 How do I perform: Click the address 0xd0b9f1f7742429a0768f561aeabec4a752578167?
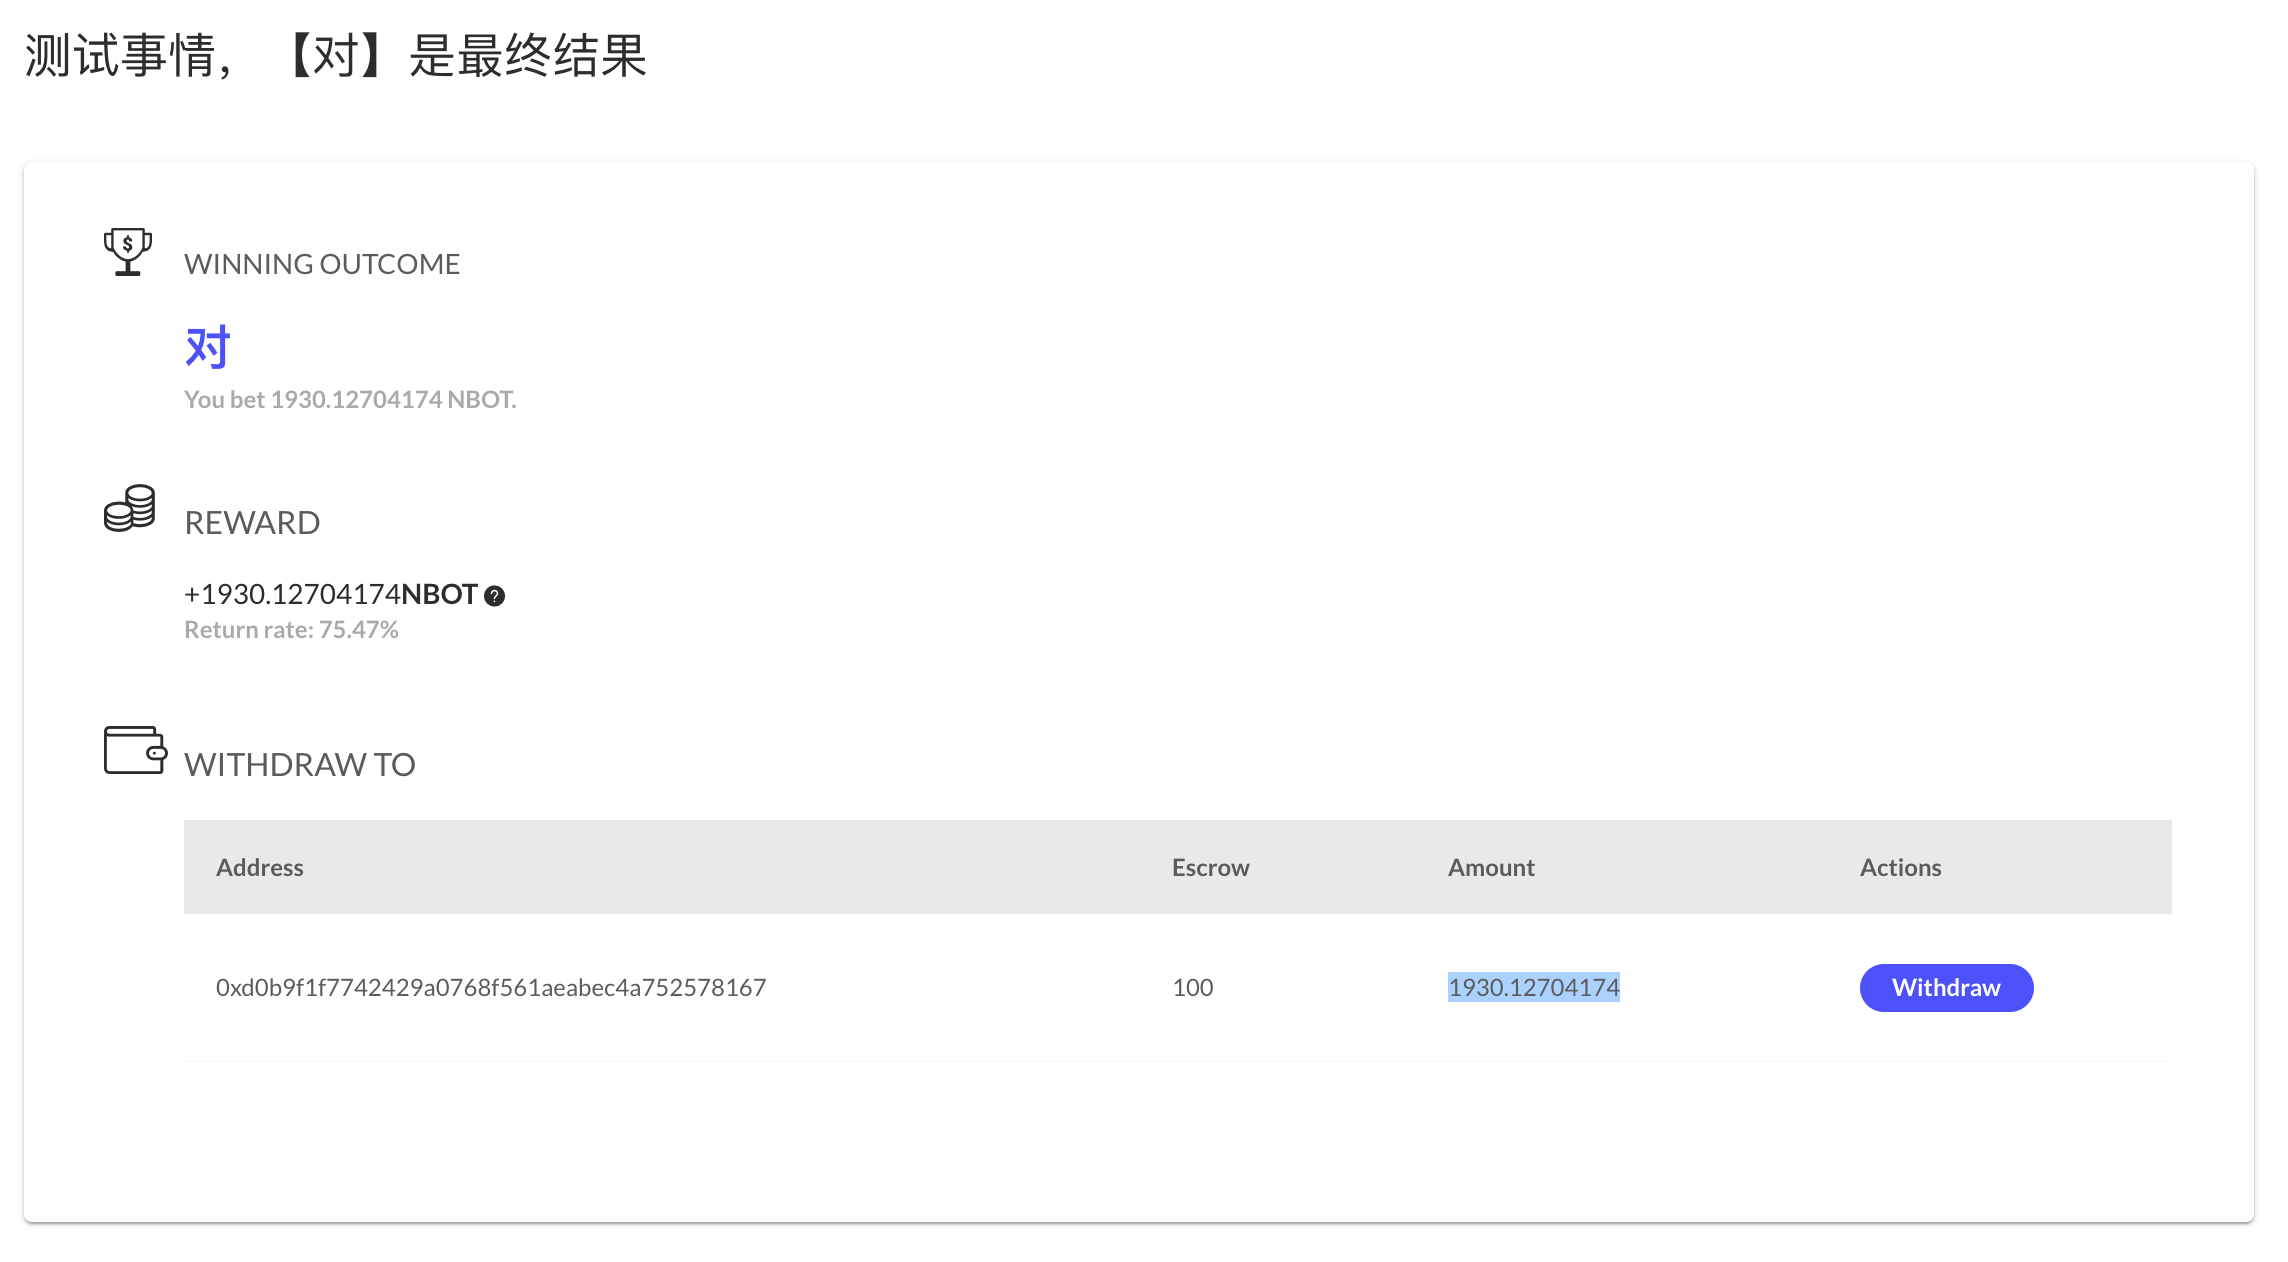point(490,987)
